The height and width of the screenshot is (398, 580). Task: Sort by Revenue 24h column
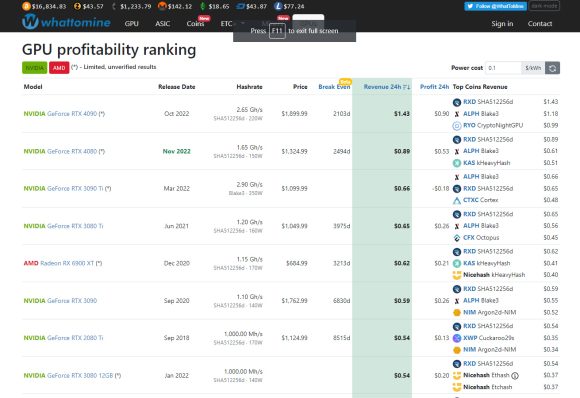coord(387,87)
